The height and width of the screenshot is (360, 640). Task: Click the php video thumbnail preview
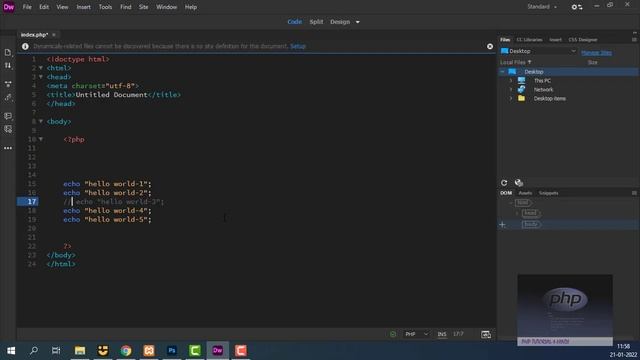565,310
